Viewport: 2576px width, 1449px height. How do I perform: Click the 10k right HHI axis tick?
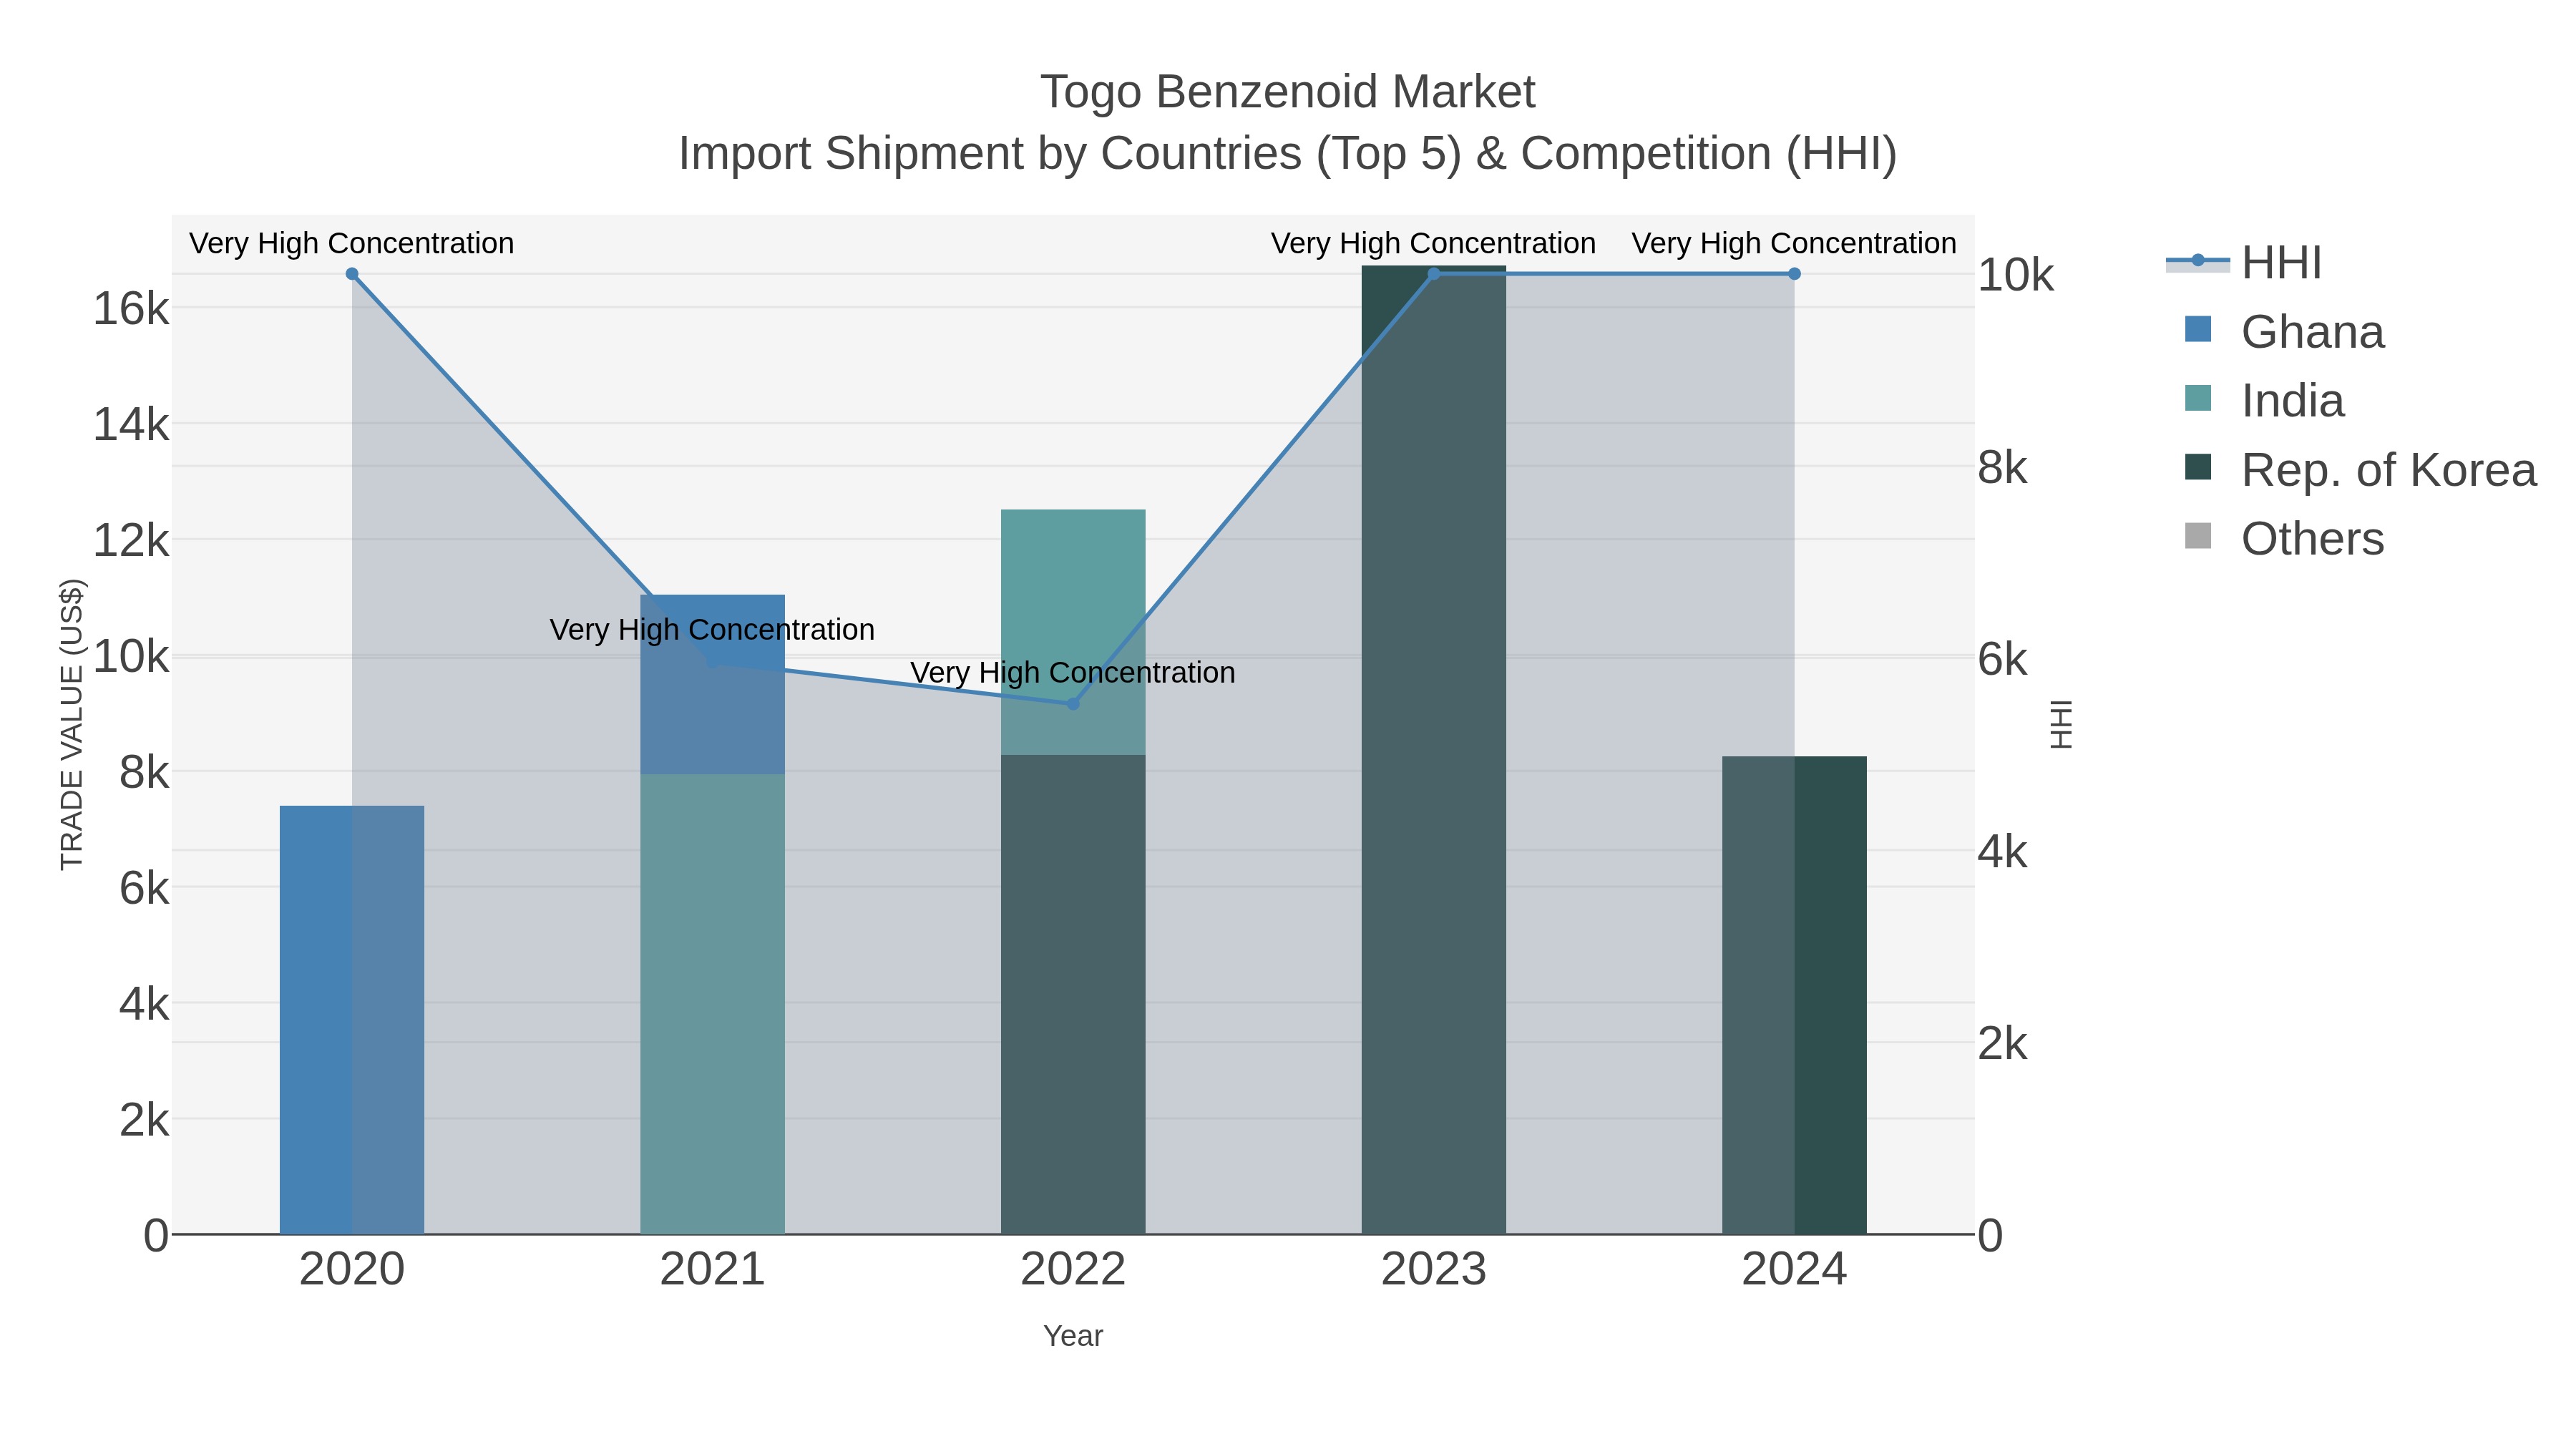pos(2016,275)
